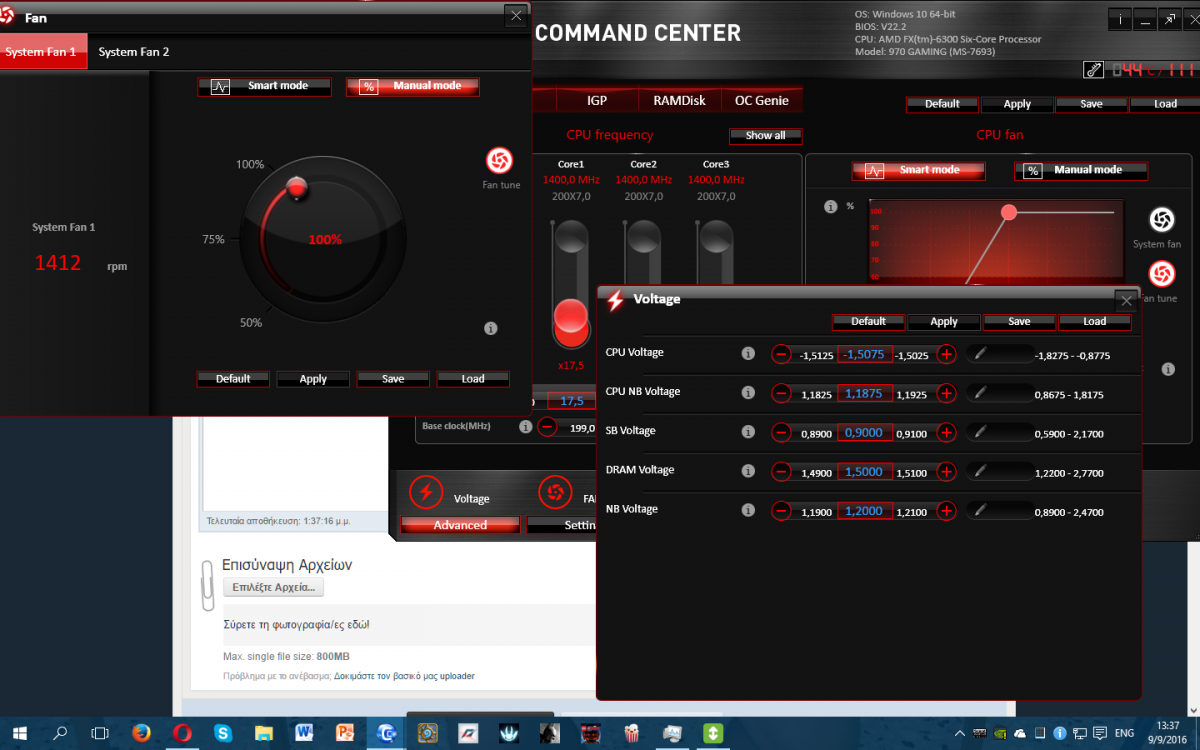Click Fan tune icon in Fan window
Image resolution: width=1200 pixels, height=750 pixels.
(x=499, y=160)
